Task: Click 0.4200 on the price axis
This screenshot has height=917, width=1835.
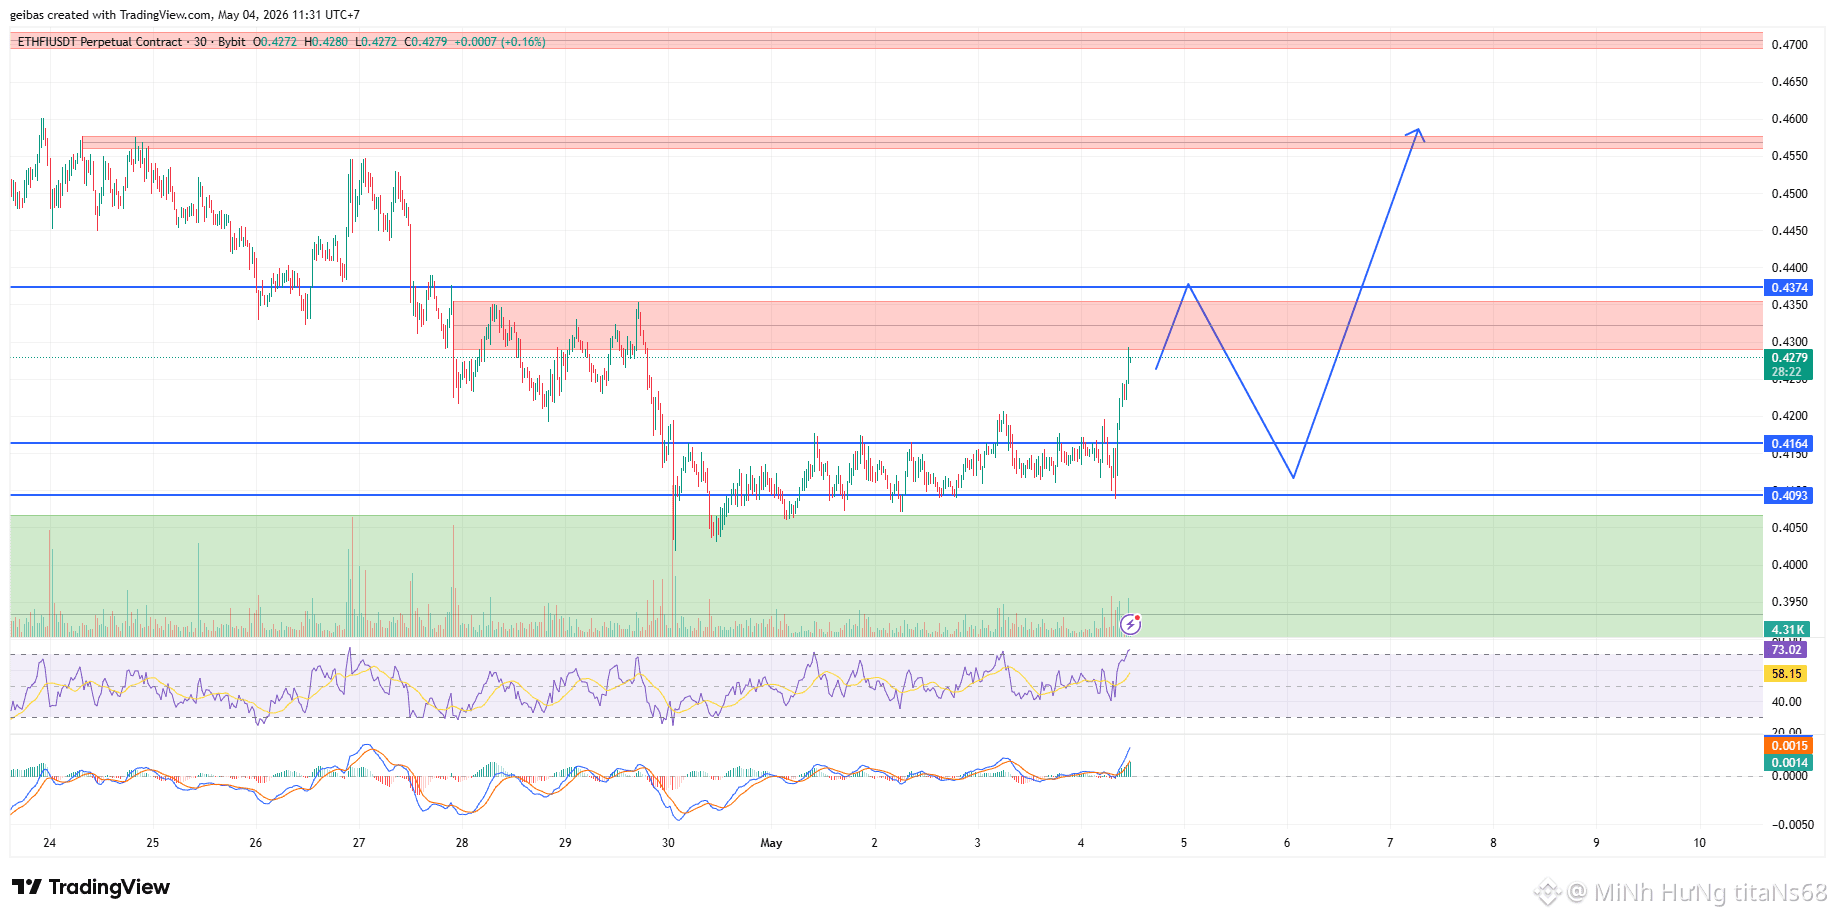Action: coord(1790,416)
